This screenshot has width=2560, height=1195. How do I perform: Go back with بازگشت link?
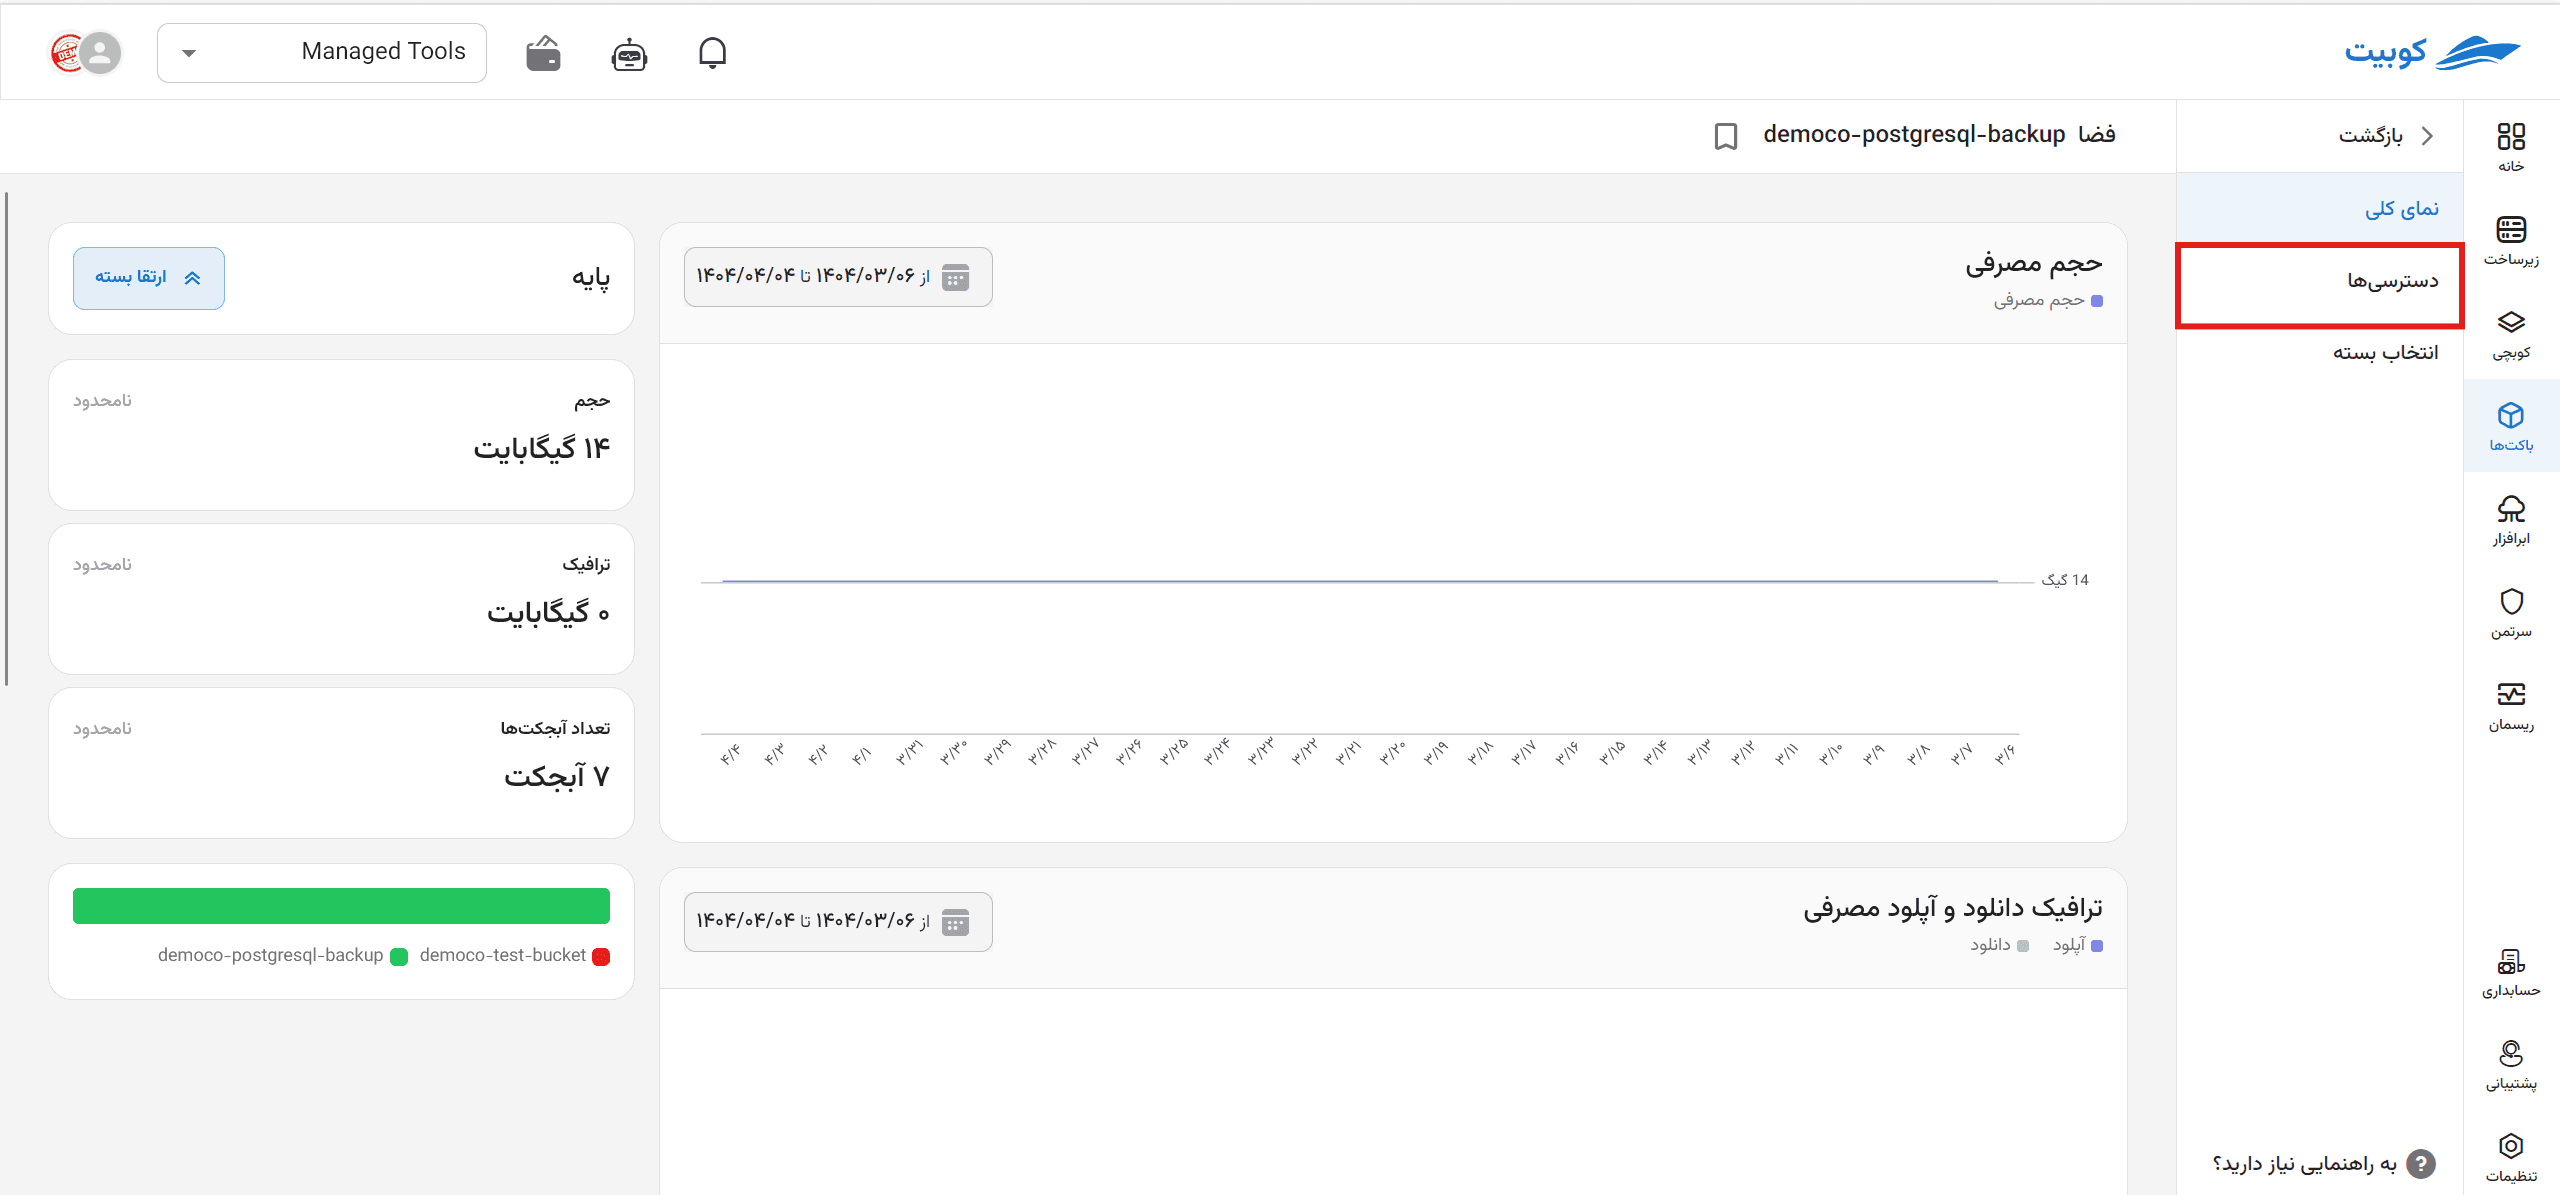(x=2385, y=136)
